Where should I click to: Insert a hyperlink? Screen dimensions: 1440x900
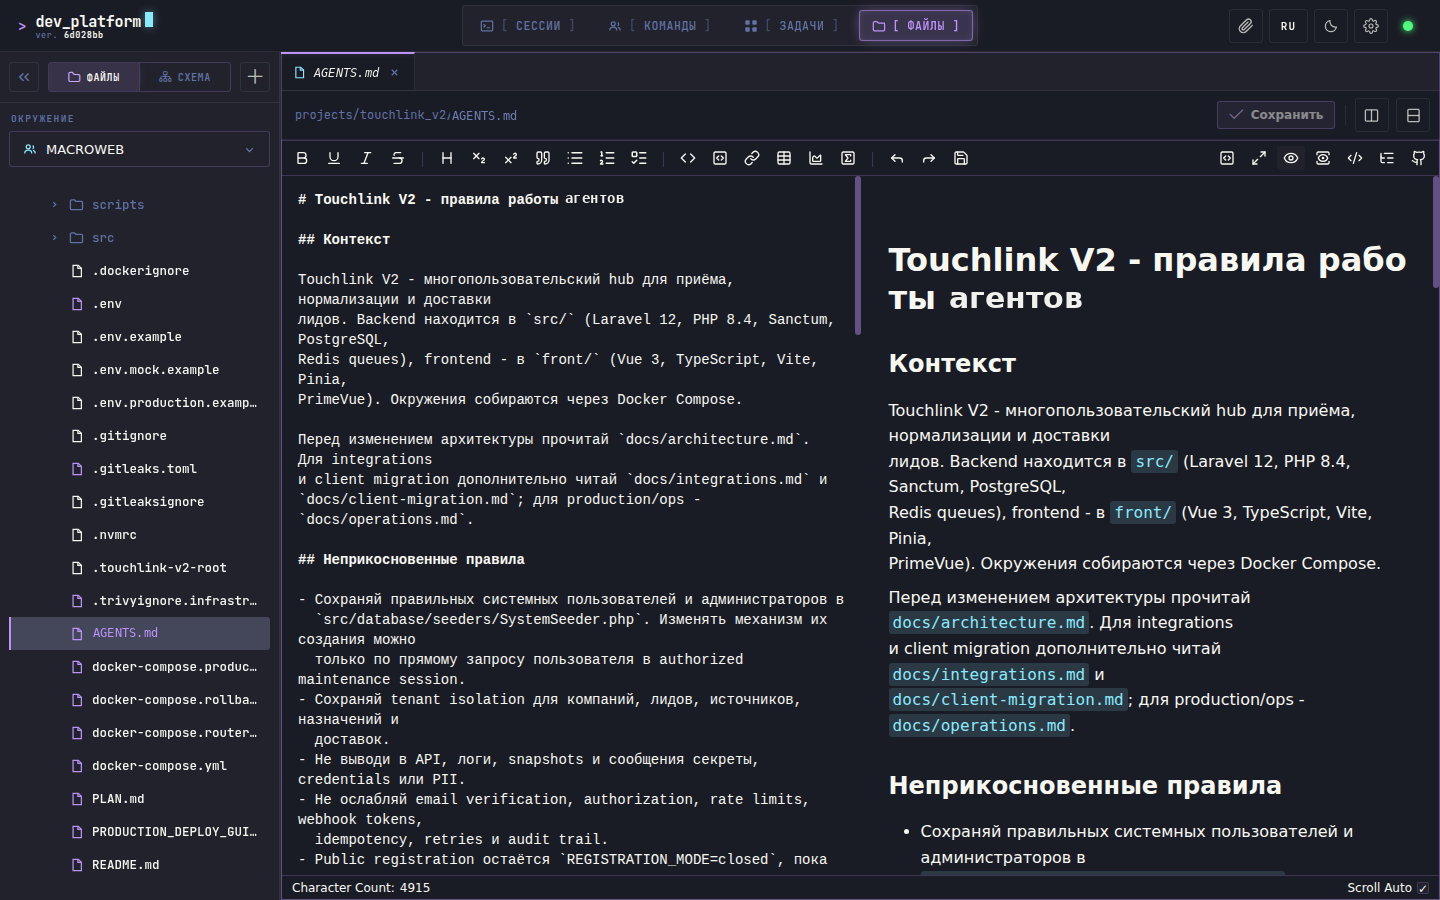(x=752, y=158)
